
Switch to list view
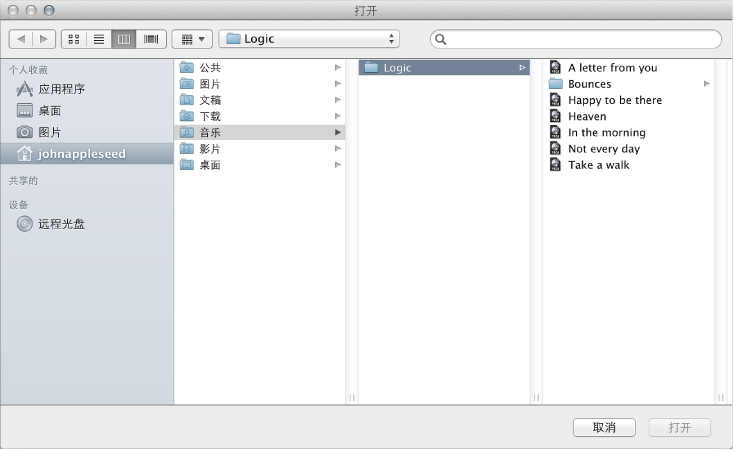pyautogui.click(x=99, y=39)
